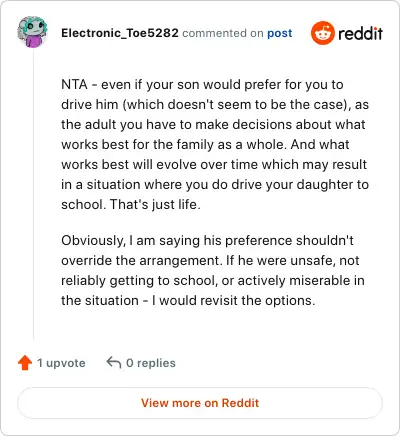Click the line 'drive him (which doesn't seem'

pos(215,104)
